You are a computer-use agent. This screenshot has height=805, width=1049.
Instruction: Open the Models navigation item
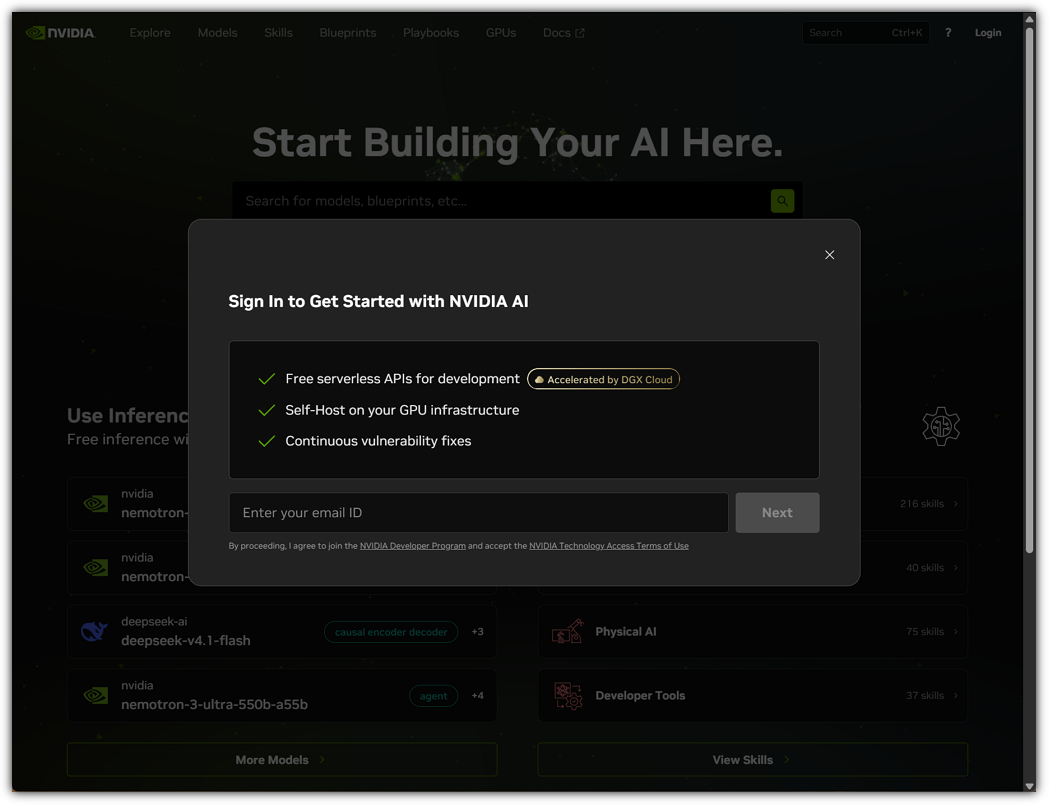[x=217, y=33]
